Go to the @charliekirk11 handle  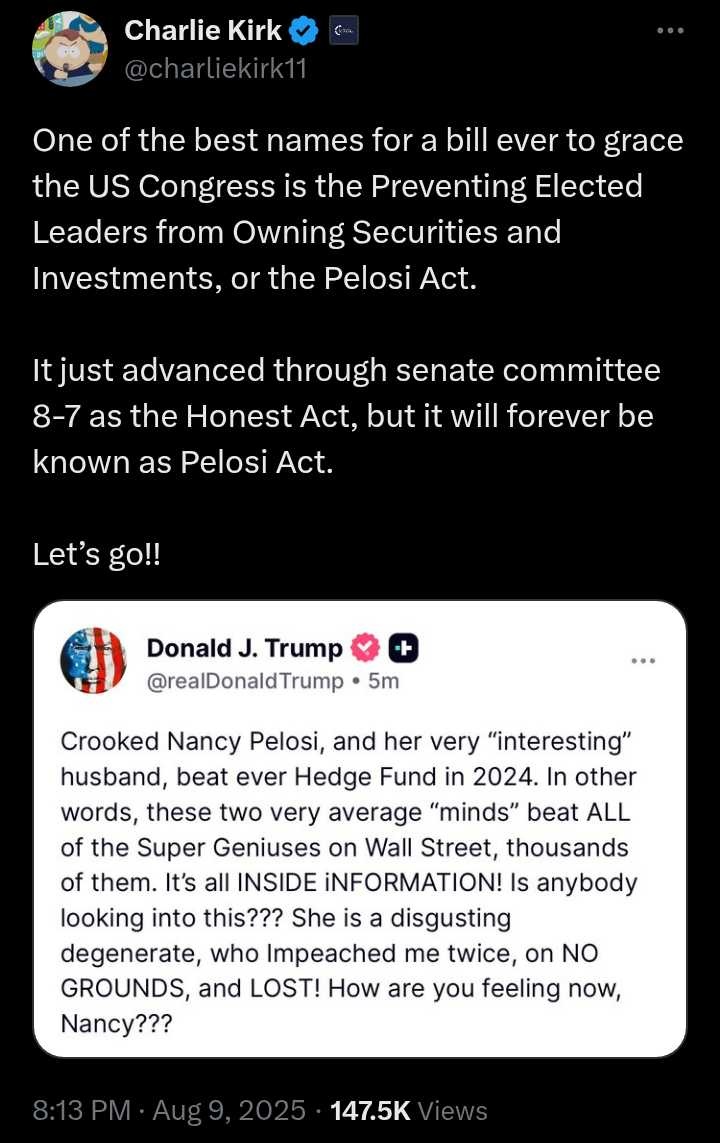(x=216, y=69)
